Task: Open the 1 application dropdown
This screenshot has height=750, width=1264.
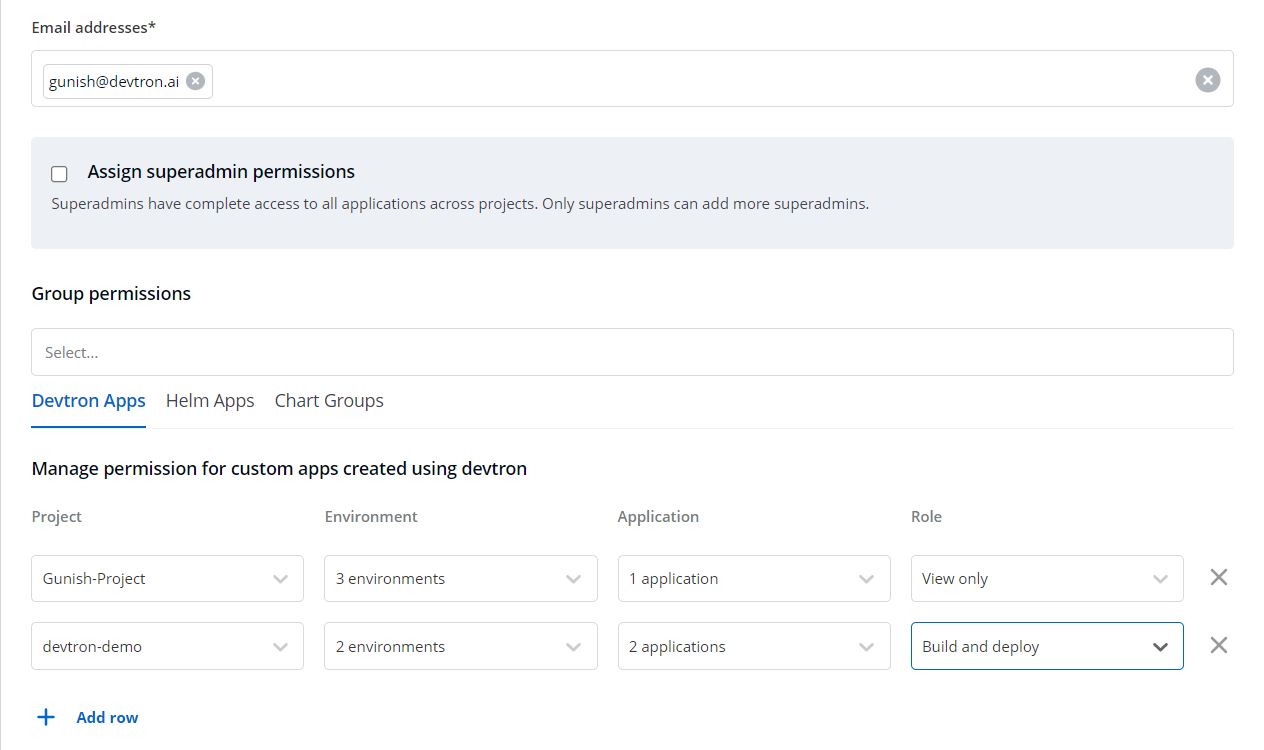Action: click(753, 579)
